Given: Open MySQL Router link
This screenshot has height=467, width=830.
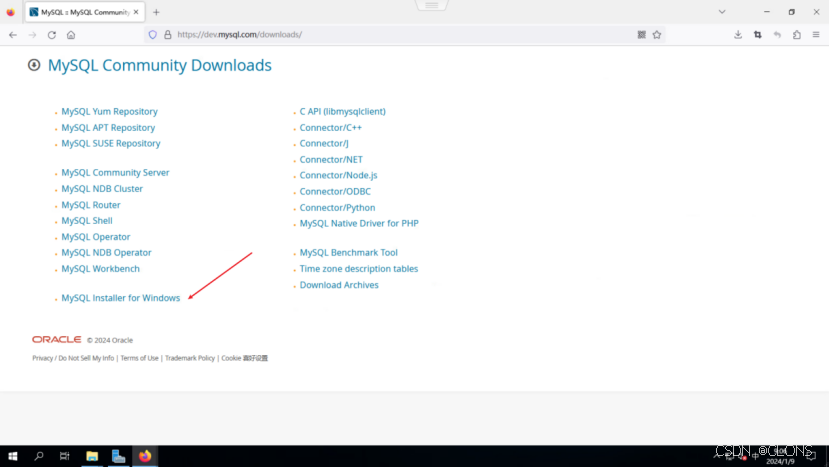Looking at the screenshot, I should 91,205.
